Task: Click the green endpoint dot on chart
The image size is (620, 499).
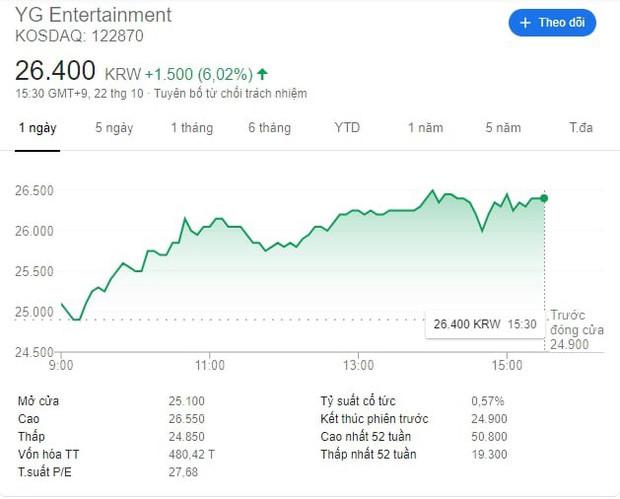Action: tap(544, 198)
